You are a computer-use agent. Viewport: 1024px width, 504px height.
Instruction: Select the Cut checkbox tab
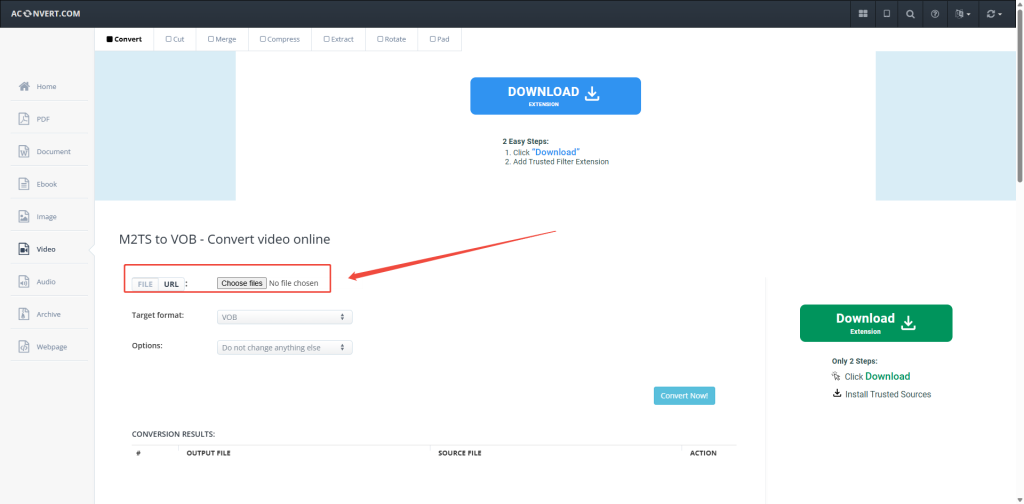(174, 39)
